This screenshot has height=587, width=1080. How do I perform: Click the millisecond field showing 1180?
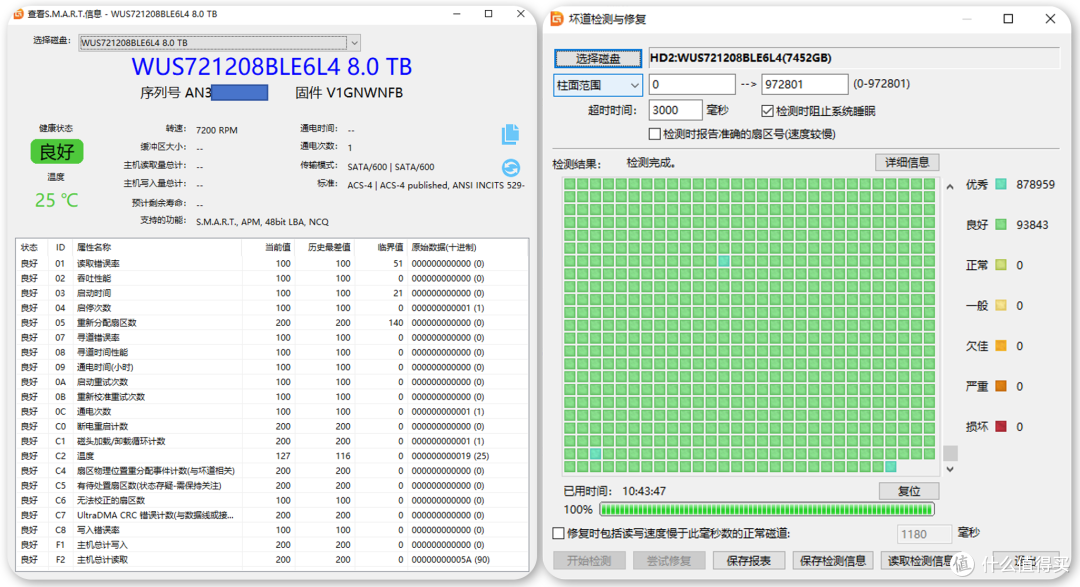(924, 533)
